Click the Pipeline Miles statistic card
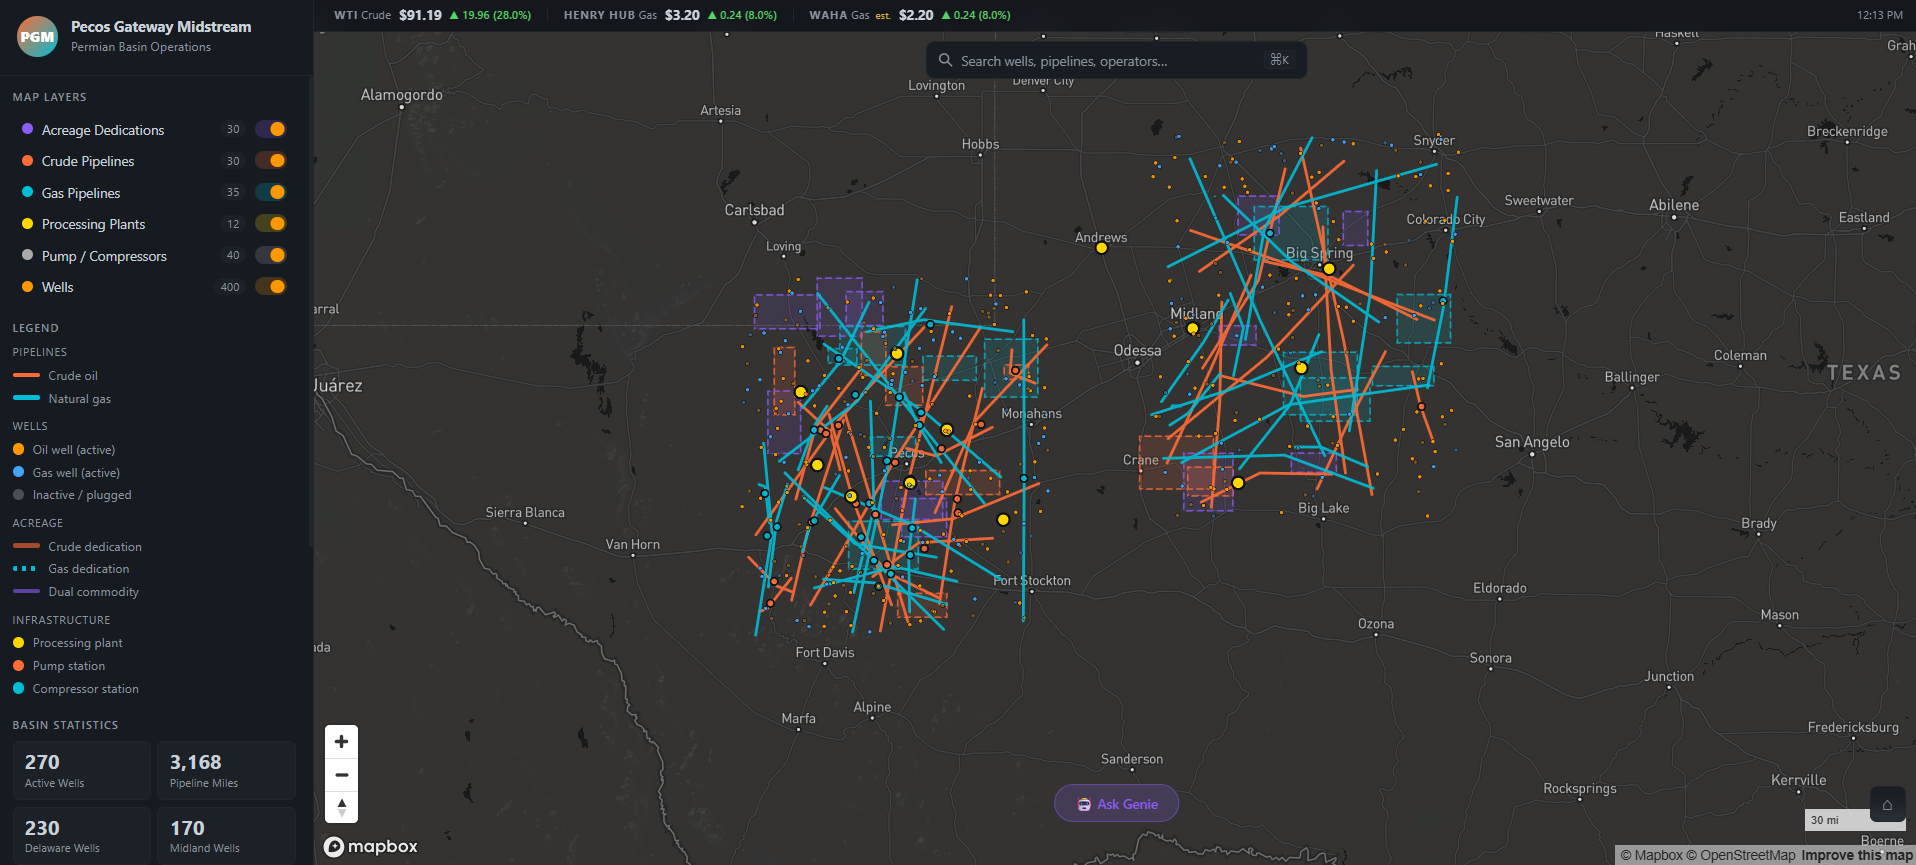This screenshot has width=1916, height=865. click(x=226, y=770)
